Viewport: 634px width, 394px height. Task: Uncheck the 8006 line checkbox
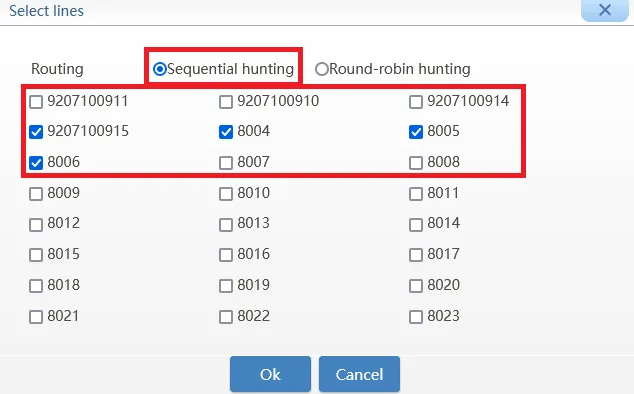coord(36,163)
